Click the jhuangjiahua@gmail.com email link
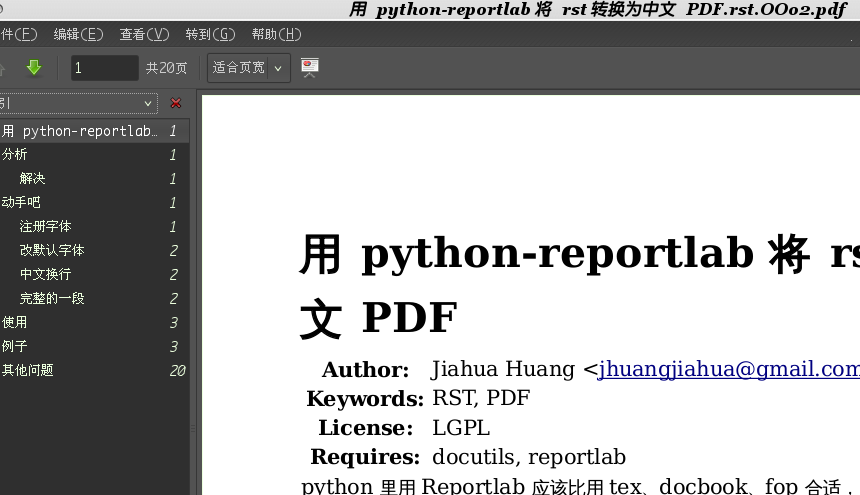Screen dimensions: 860x495 coord(728,369)
